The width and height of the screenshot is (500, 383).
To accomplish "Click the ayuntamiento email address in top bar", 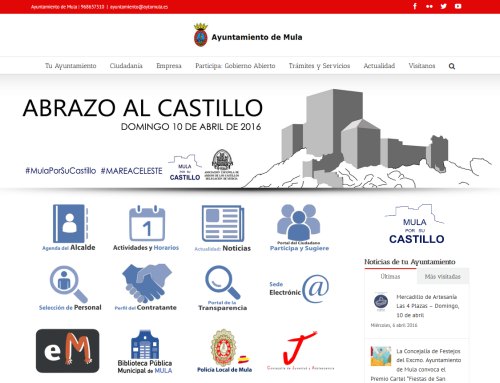I will 139,7.
